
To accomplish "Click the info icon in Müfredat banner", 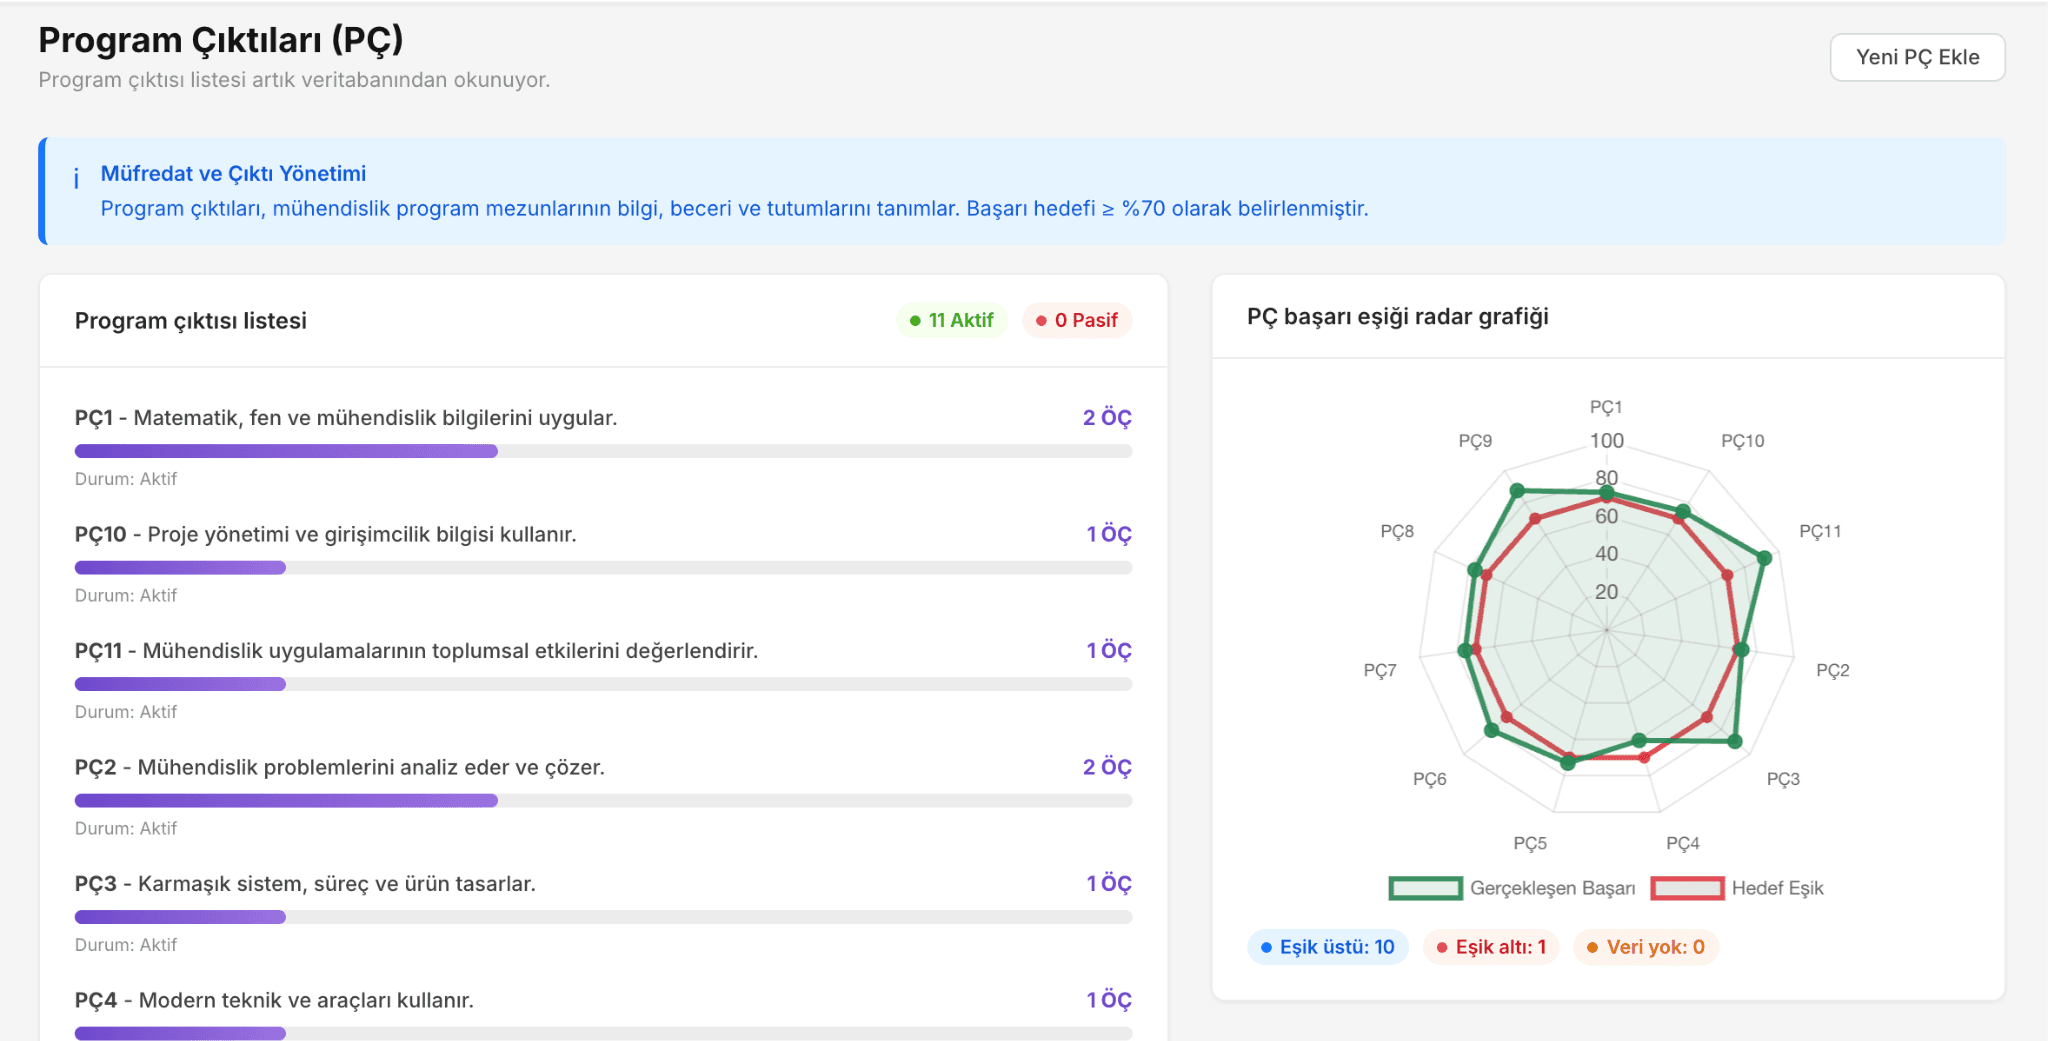I will [76, 178].
